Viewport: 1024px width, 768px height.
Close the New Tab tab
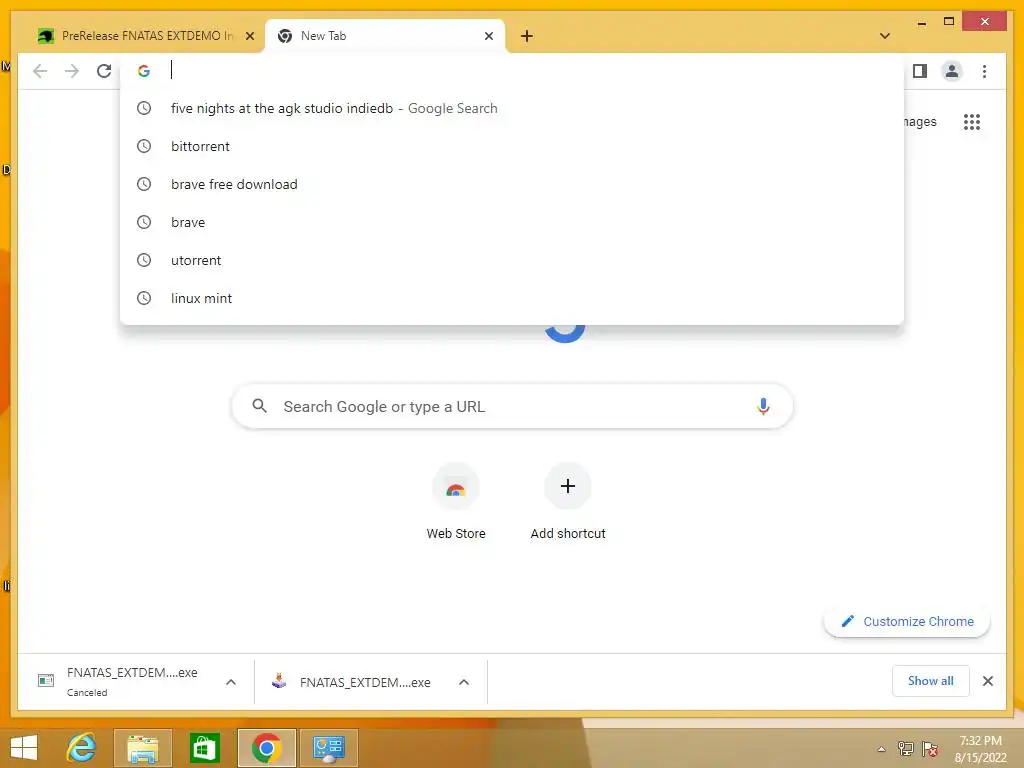488,37
